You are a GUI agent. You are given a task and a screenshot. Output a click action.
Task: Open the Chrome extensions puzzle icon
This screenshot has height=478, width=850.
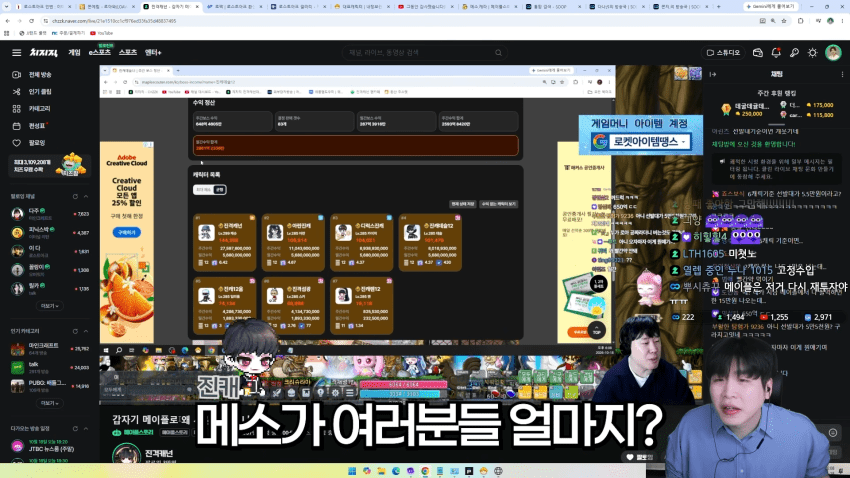point(801,21)
